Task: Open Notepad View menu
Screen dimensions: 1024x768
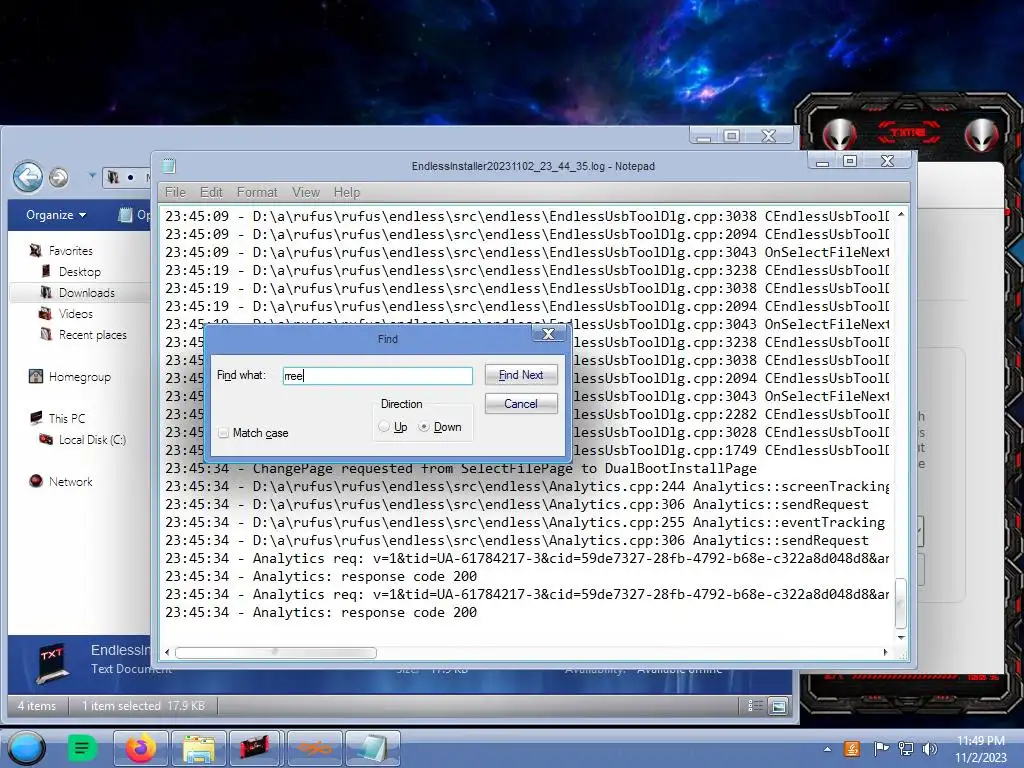Action: 306,192
